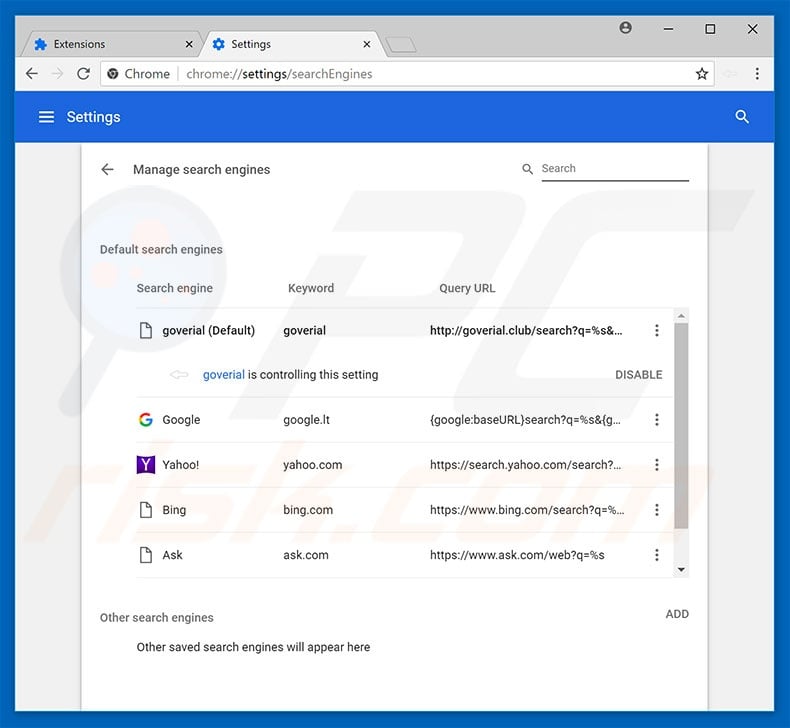Select the yahoo.com keyword

pyautogui.click(x=312, y=465)
